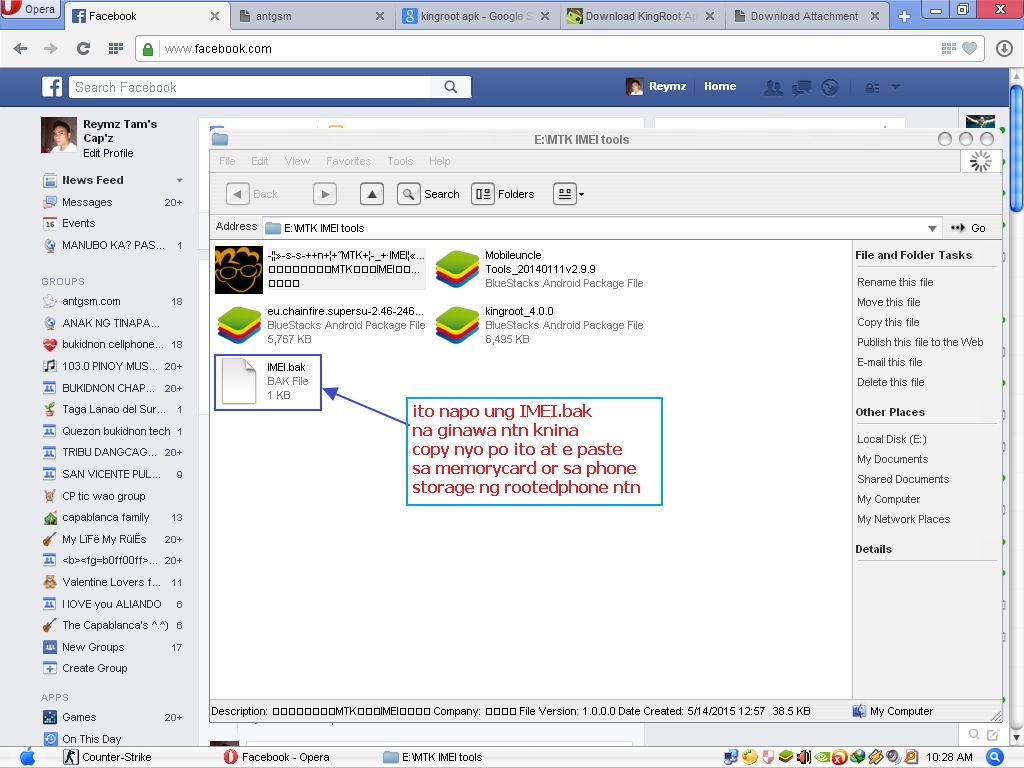This screenshot has width=1024, height=768.
Task: Open the Views dropdown in toolbar
Action: pos(568,194)
